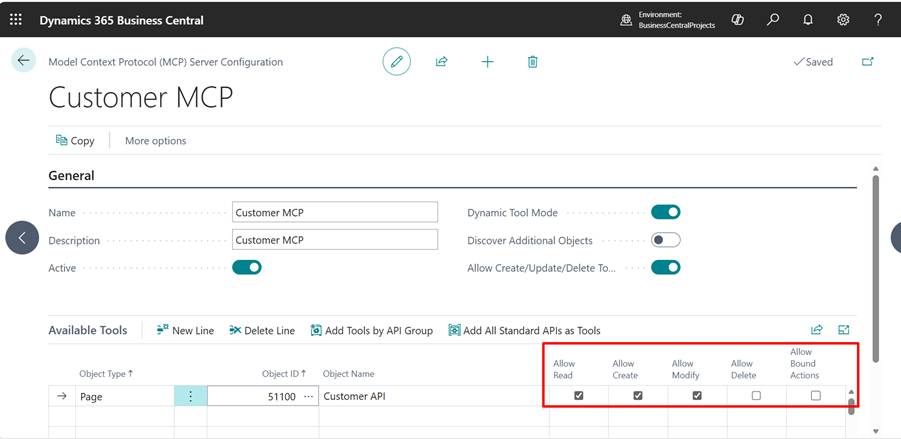Screen dimensions: 901x439
Task: Sort by Object Type column header
Action: click(x=106, y=373)
